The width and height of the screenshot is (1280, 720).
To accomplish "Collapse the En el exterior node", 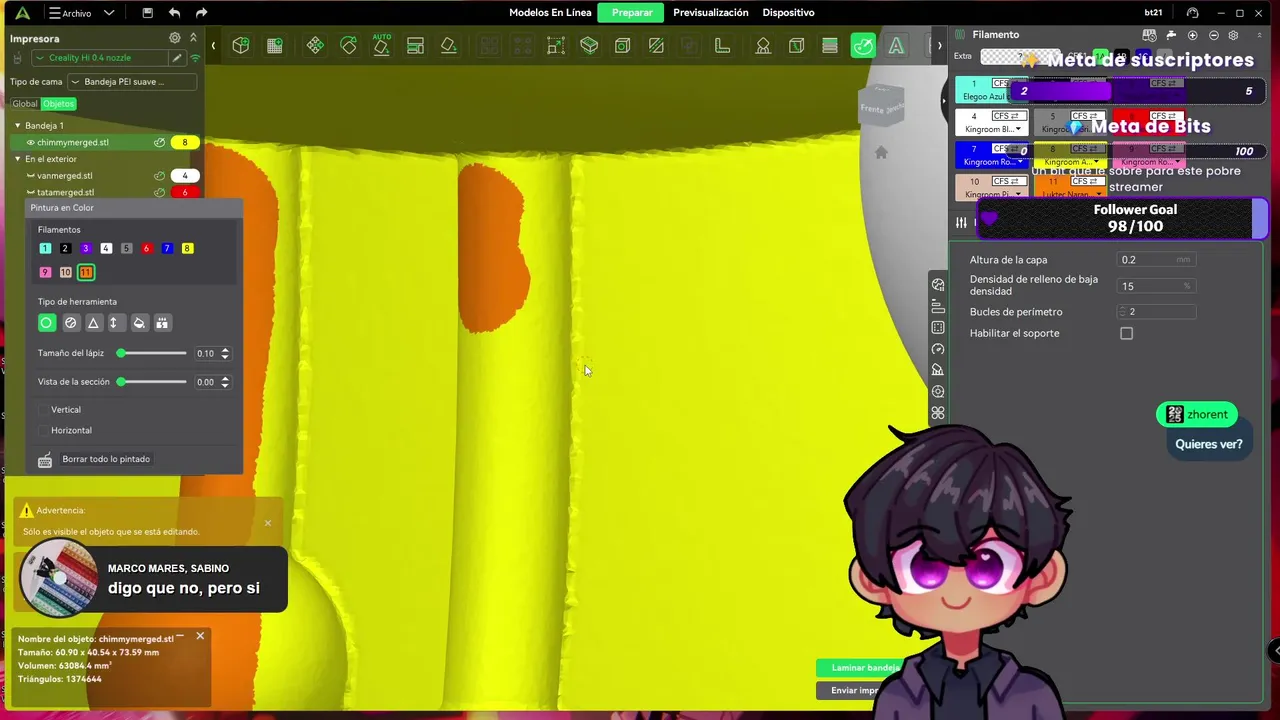I will (17, 159).
